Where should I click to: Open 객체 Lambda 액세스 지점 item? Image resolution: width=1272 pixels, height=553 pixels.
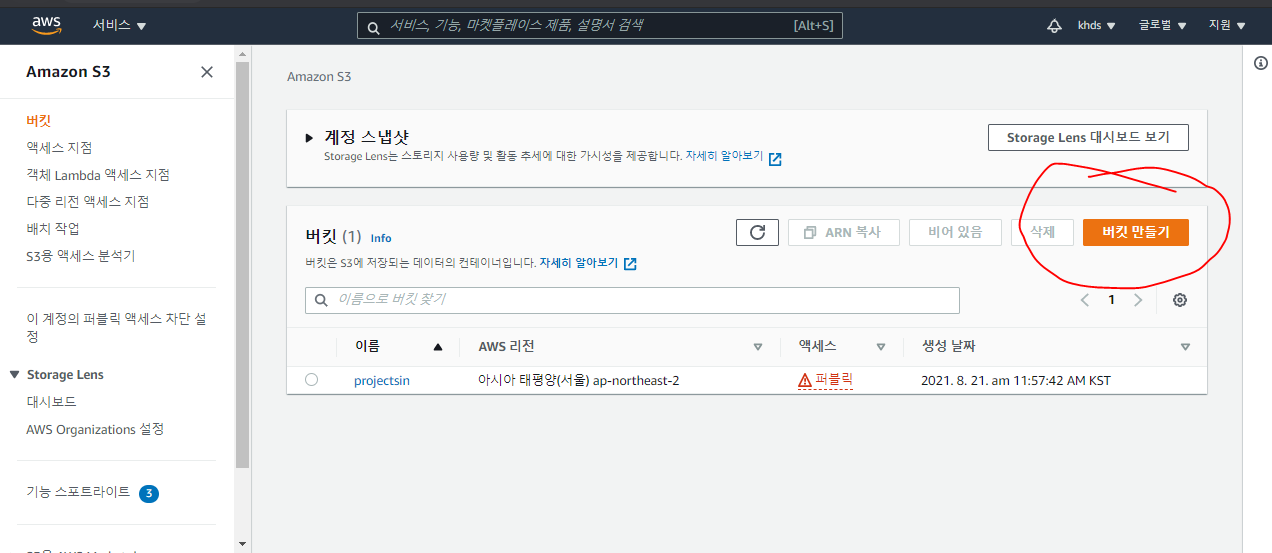(x=98, y=174)
